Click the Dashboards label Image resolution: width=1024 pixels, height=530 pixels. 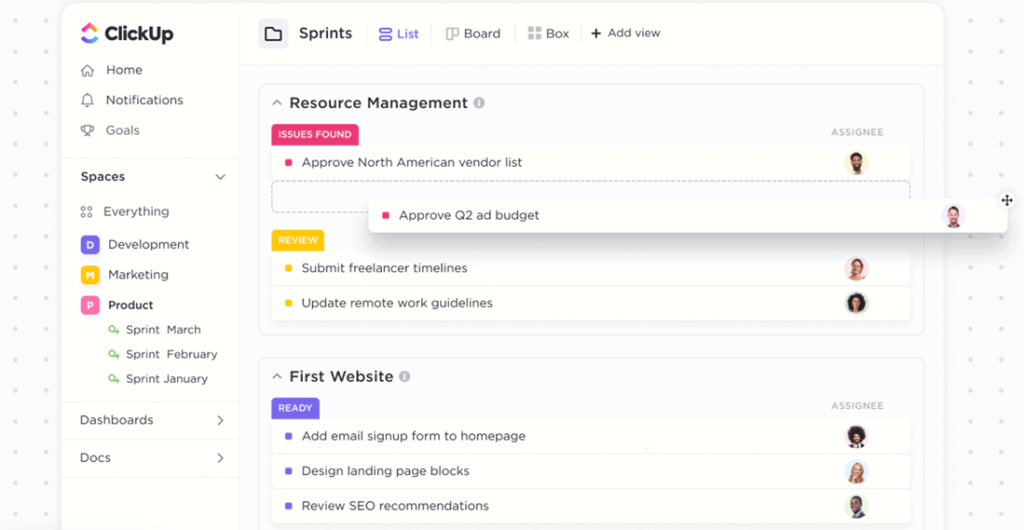point(116,420)
